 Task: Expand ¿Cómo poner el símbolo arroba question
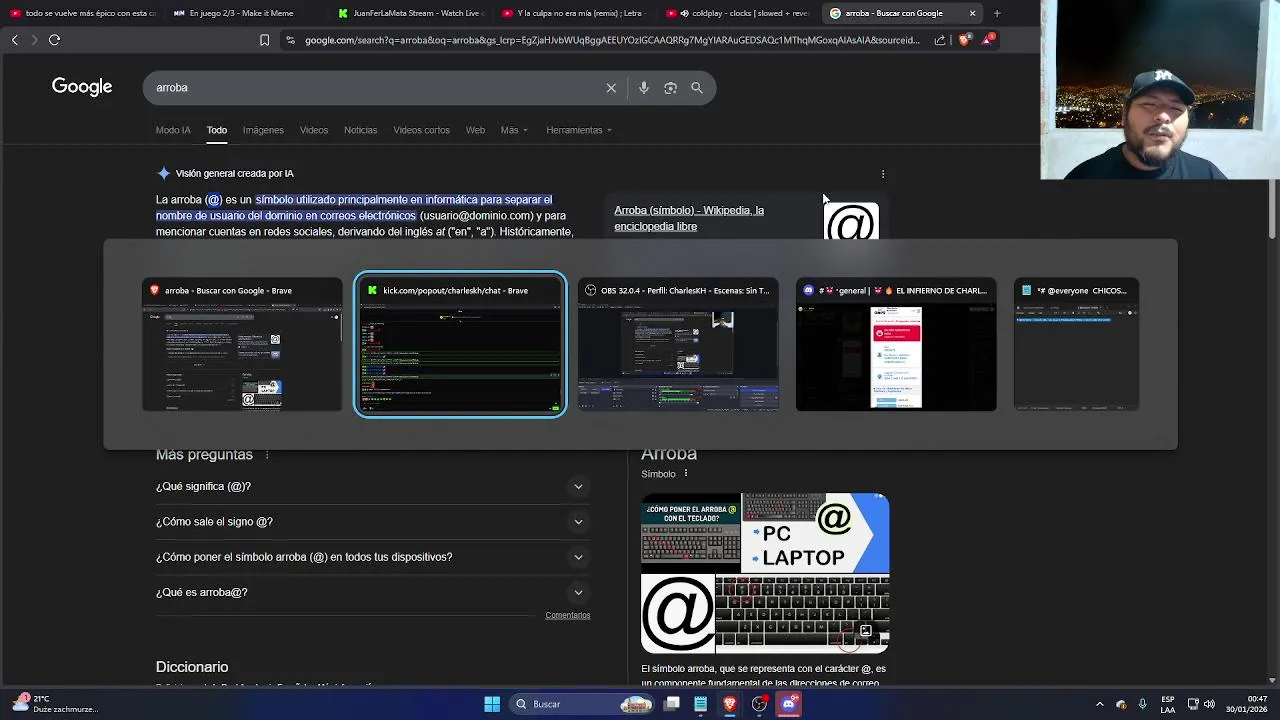pyautogui.click(x=371, y=557)
